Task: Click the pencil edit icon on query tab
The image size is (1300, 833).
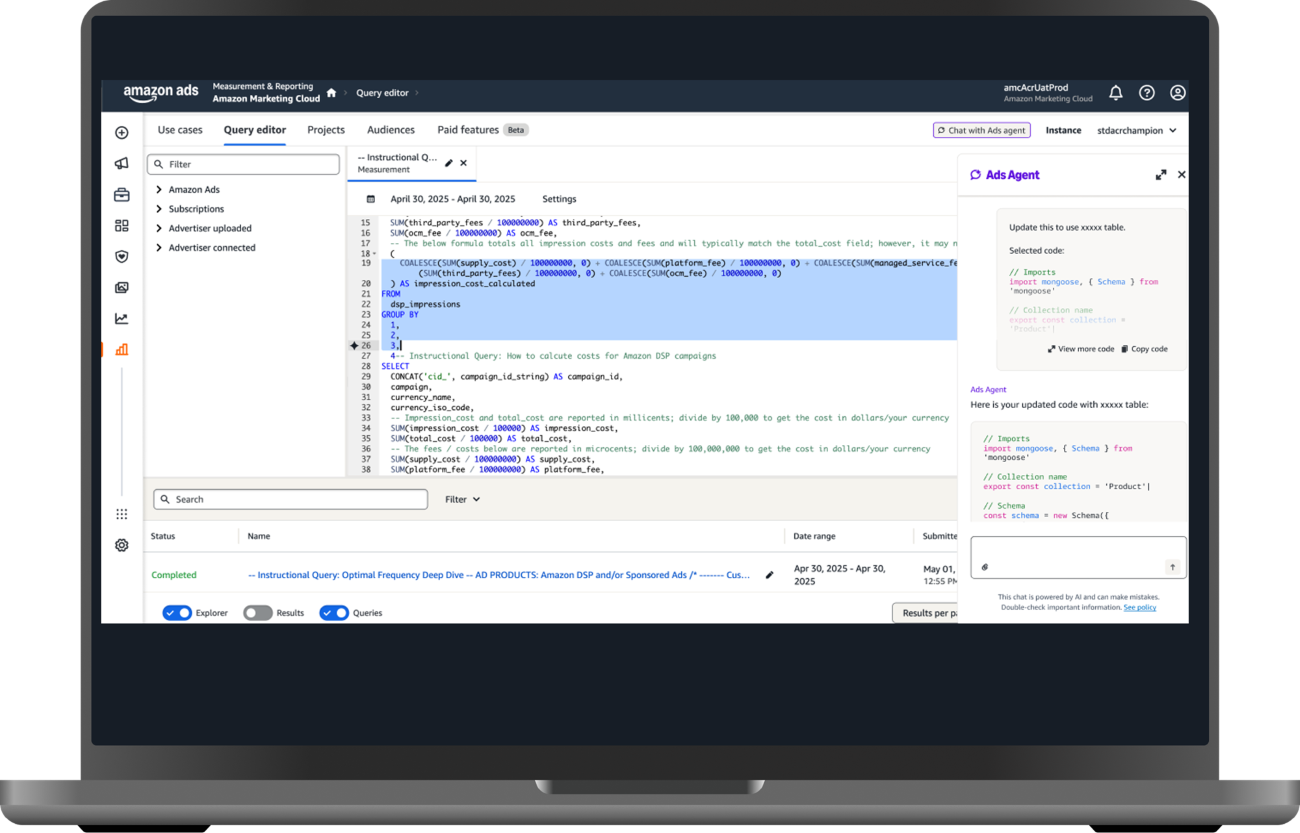Action: click(x=448, y=163)
